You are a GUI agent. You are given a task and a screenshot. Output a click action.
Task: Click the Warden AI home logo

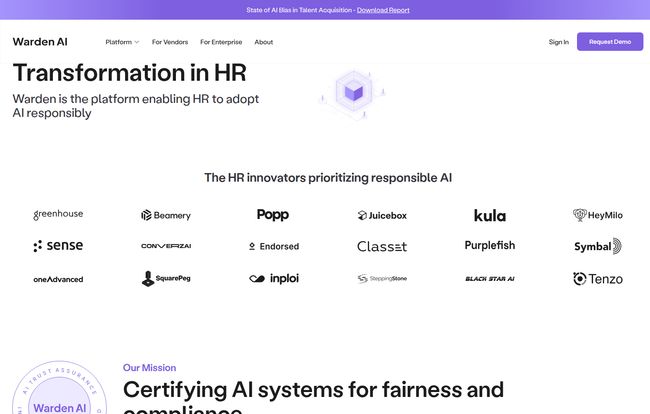click(x=40, y=42)
